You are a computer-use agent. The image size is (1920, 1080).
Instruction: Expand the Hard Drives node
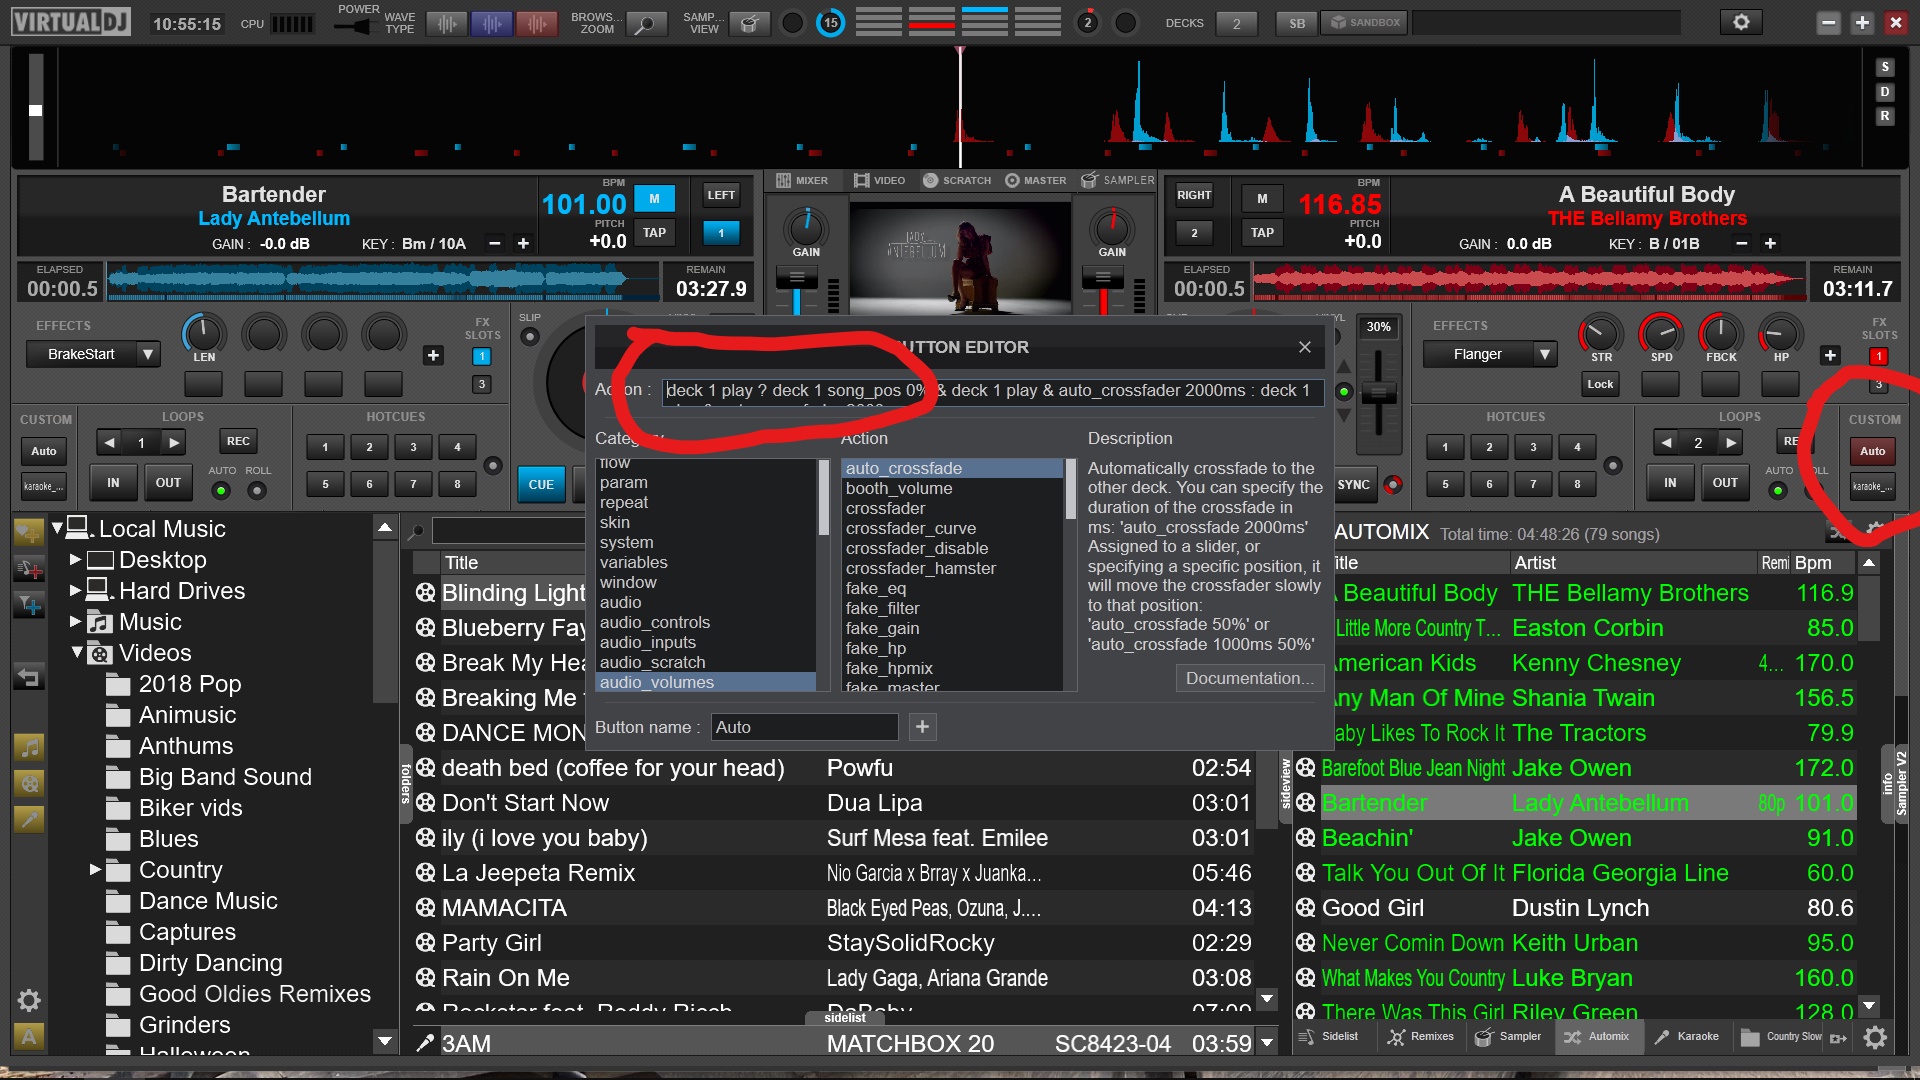(75, 590)
